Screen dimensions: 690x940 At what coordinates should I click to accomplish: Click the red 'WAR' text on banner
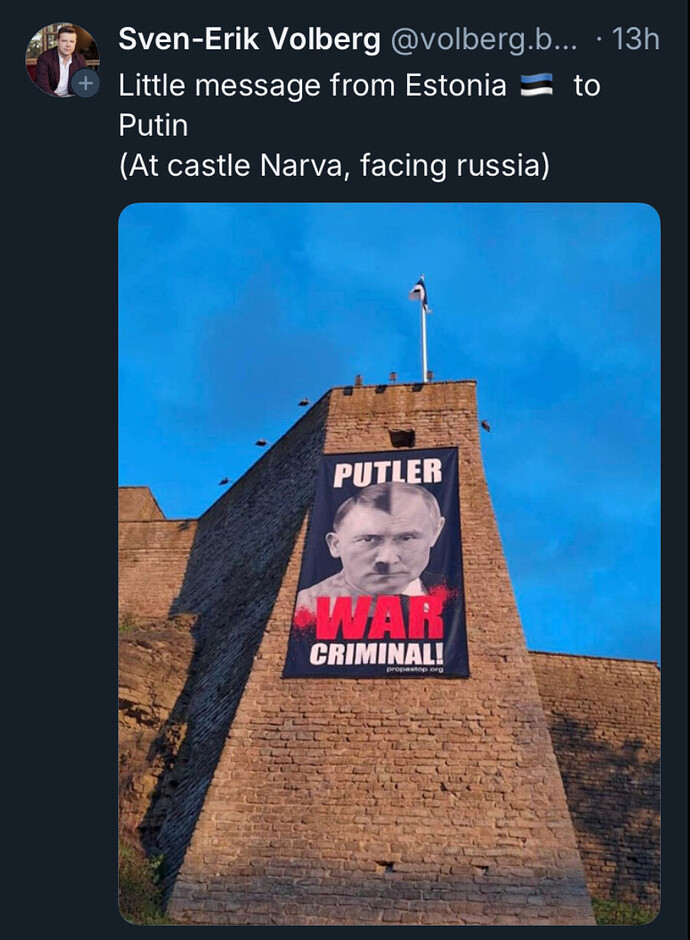[x=379, y=619]
